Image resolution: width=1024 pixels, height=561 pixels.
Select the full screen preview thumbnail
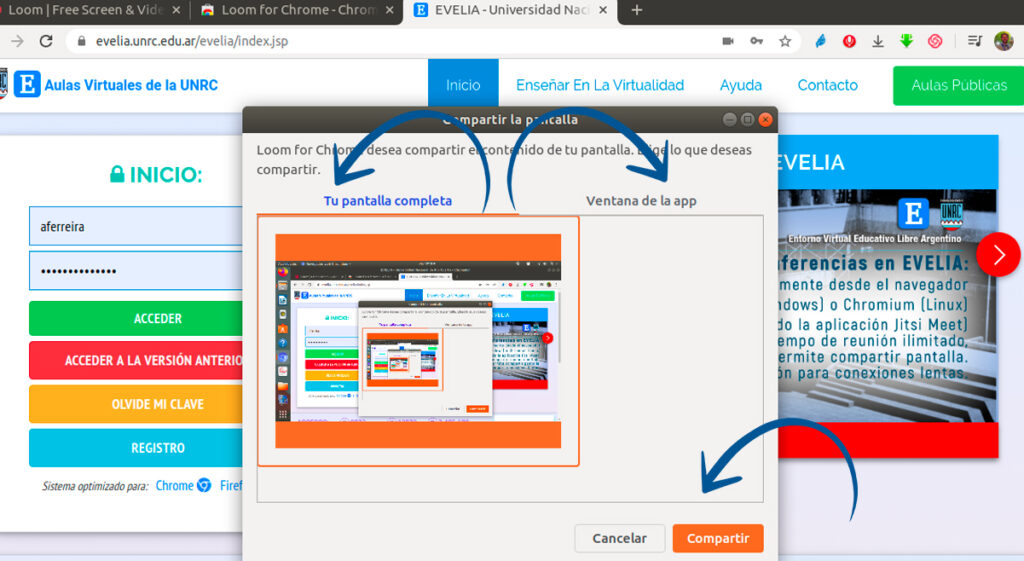(418, 341)
